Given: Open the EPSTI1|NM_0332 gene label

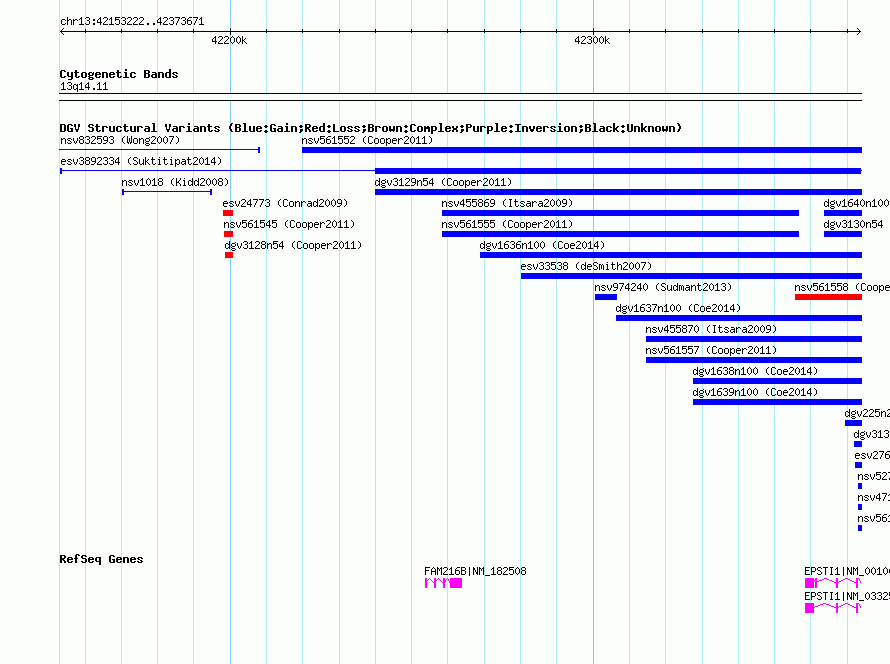Looking at the screenshot, I should pyautogui.click(x=847, y=596).
